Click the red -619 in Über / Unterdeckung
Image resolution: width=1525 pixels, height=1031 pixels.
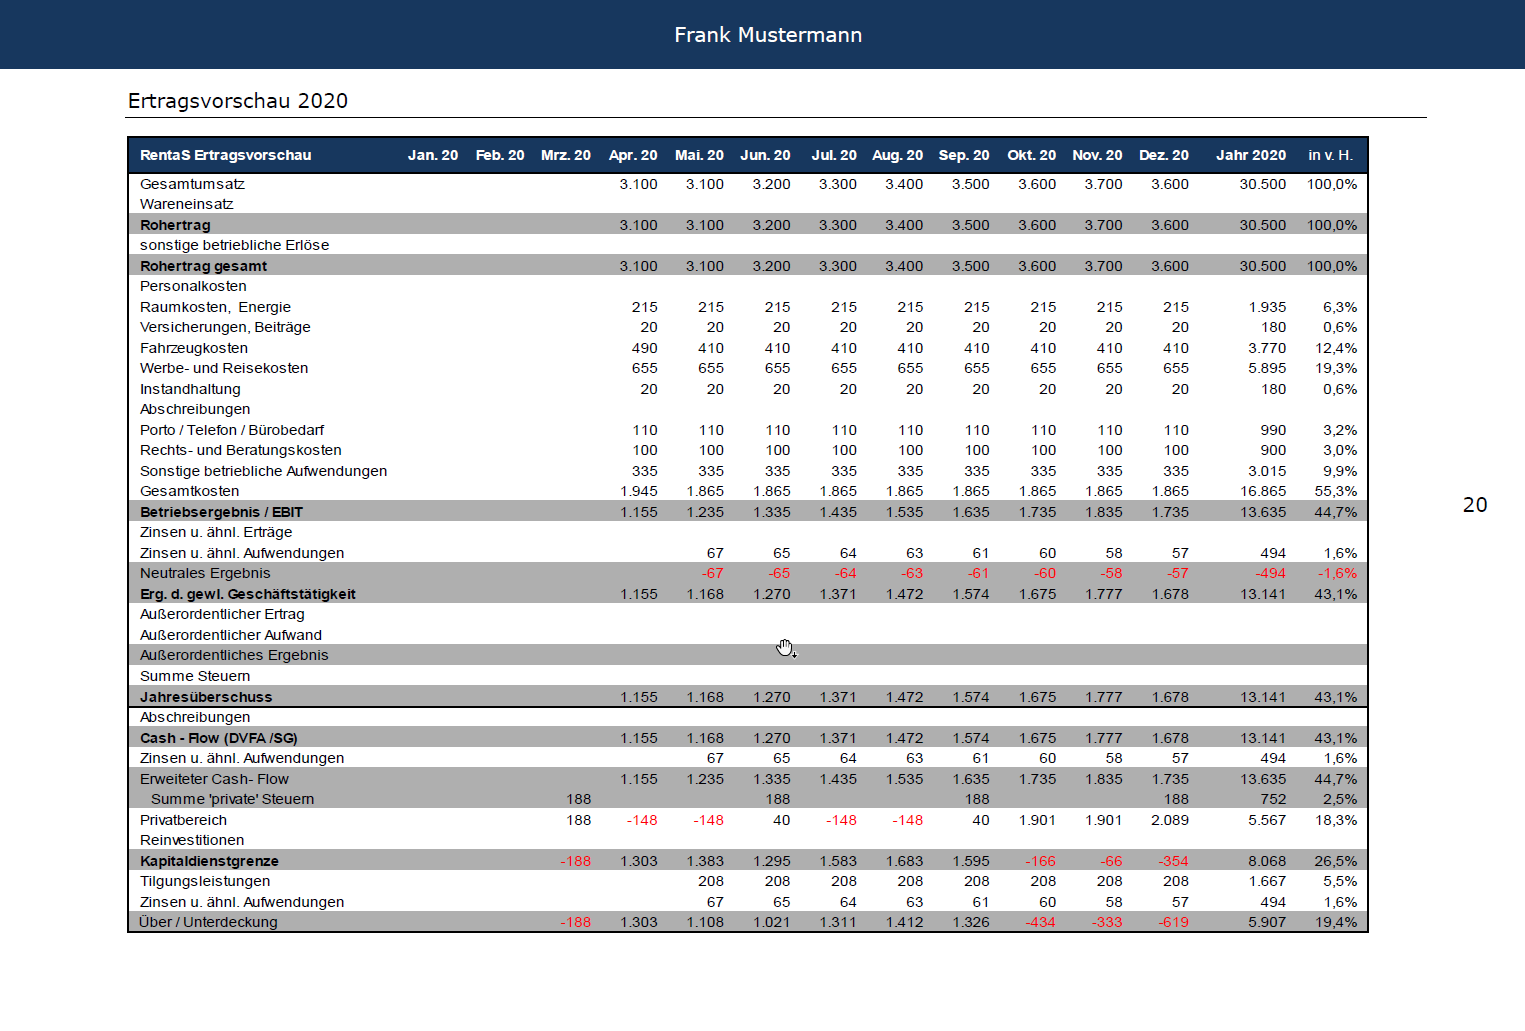pos(1174,922)
